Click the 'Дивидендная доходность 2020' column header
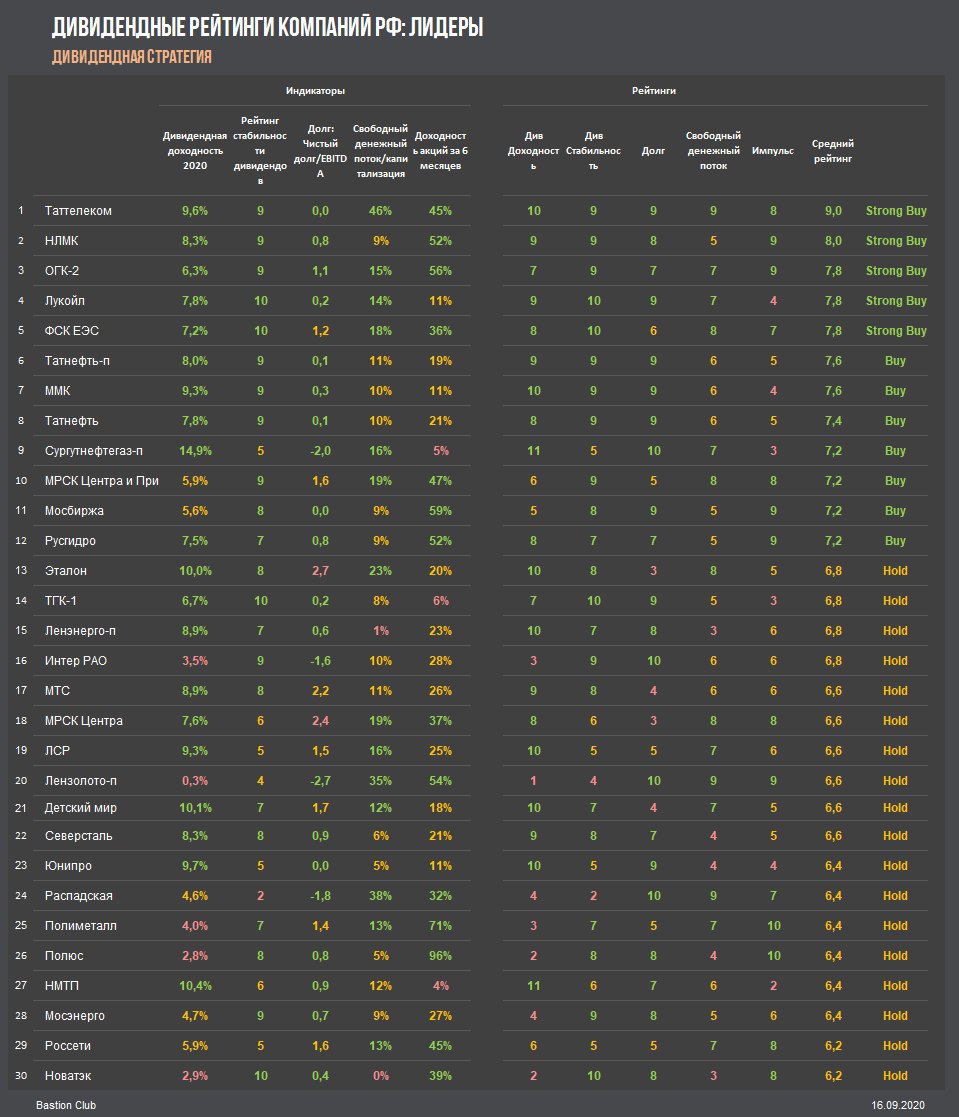This screenshot has width=959, height=1117. [x=195, y=150]
